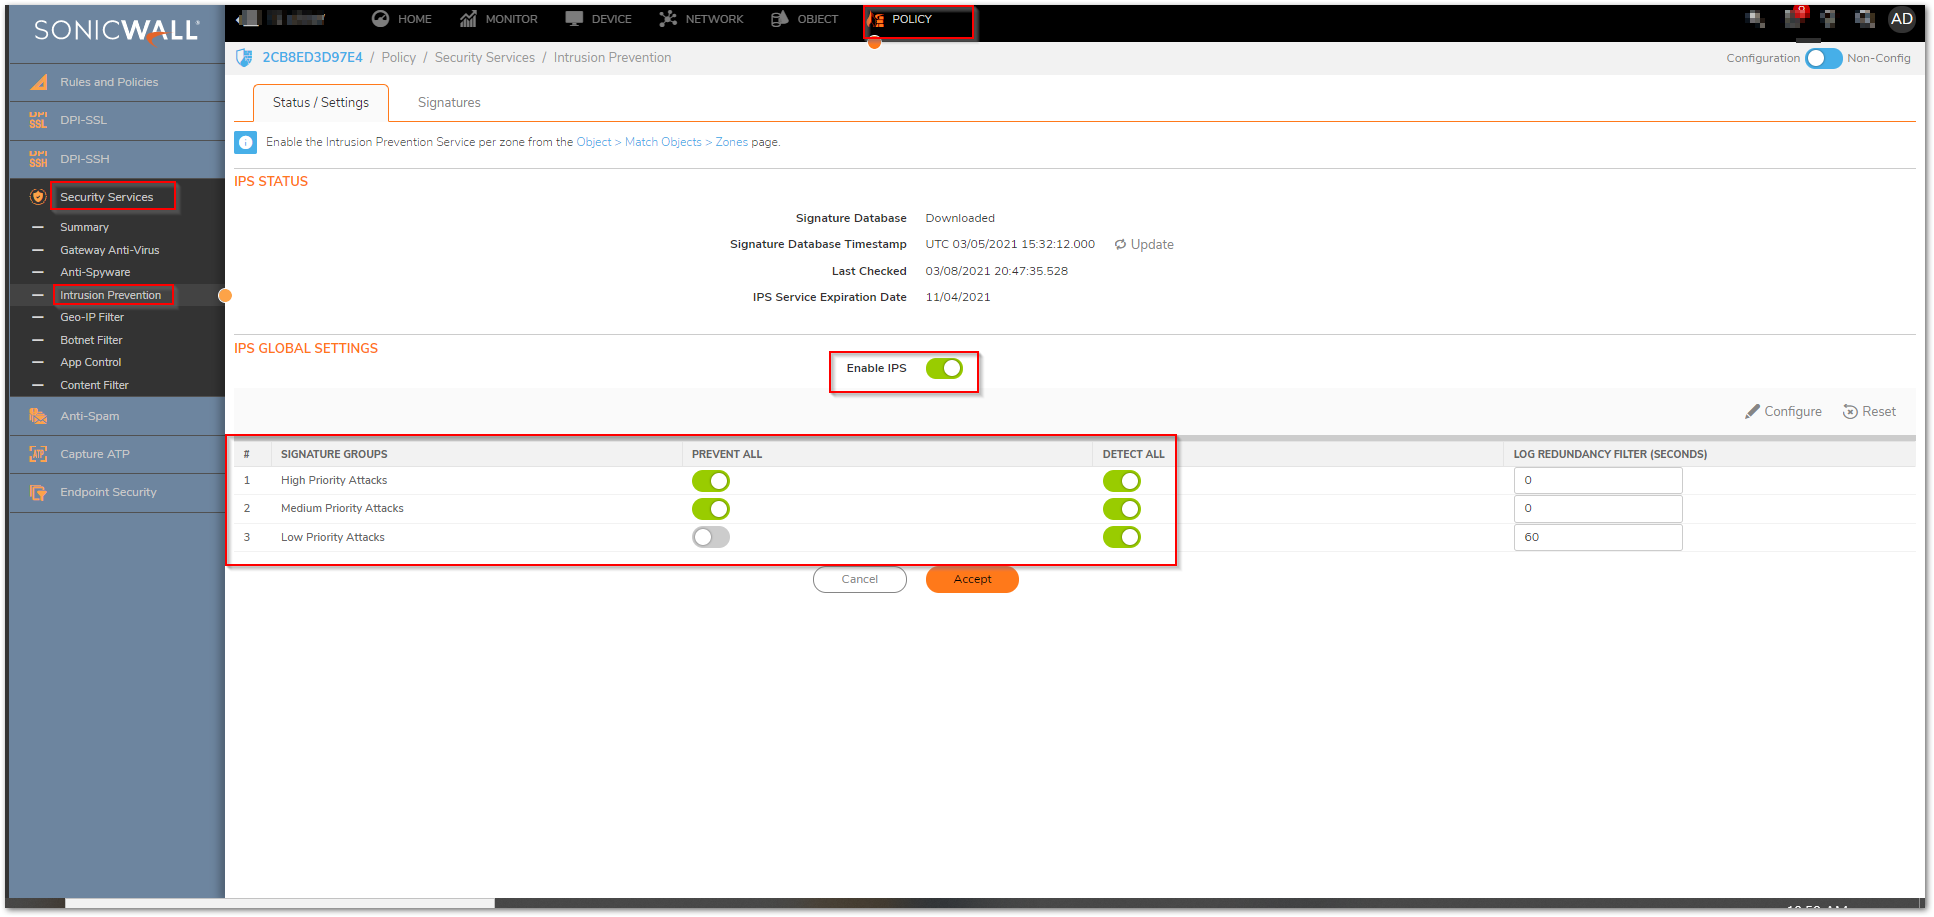Edit Low Priority log redundancy field showing 60

click(x=1597, y=537)
